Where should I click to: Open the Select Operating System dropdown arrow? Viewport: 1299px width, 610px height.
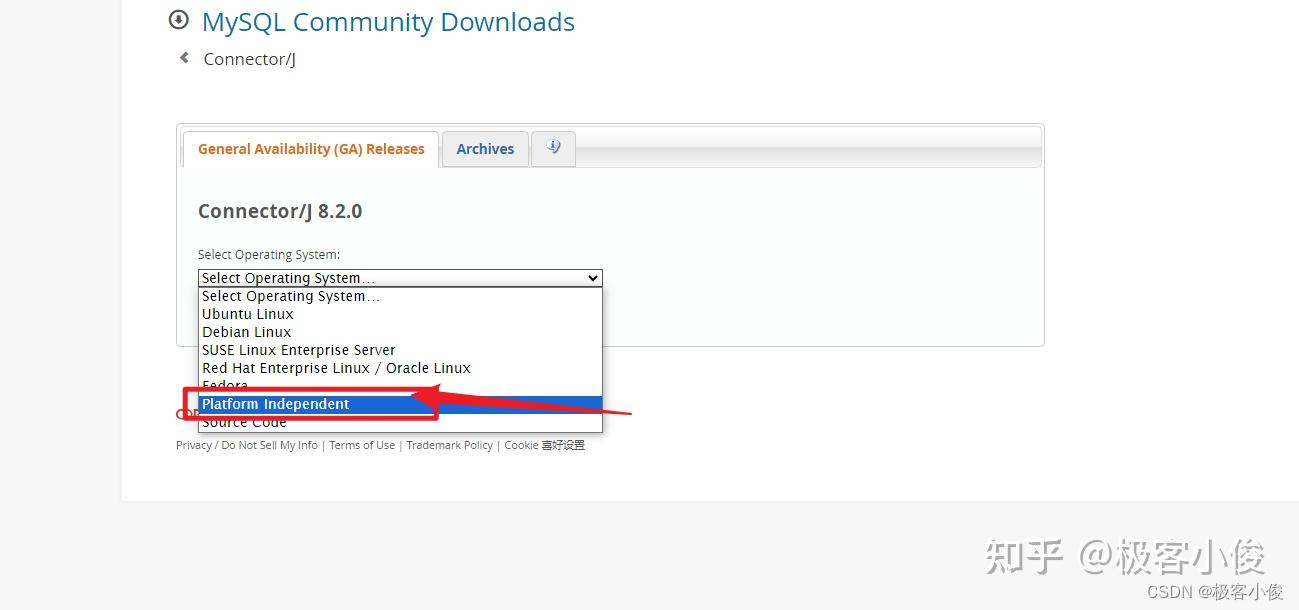coord(592,278)
